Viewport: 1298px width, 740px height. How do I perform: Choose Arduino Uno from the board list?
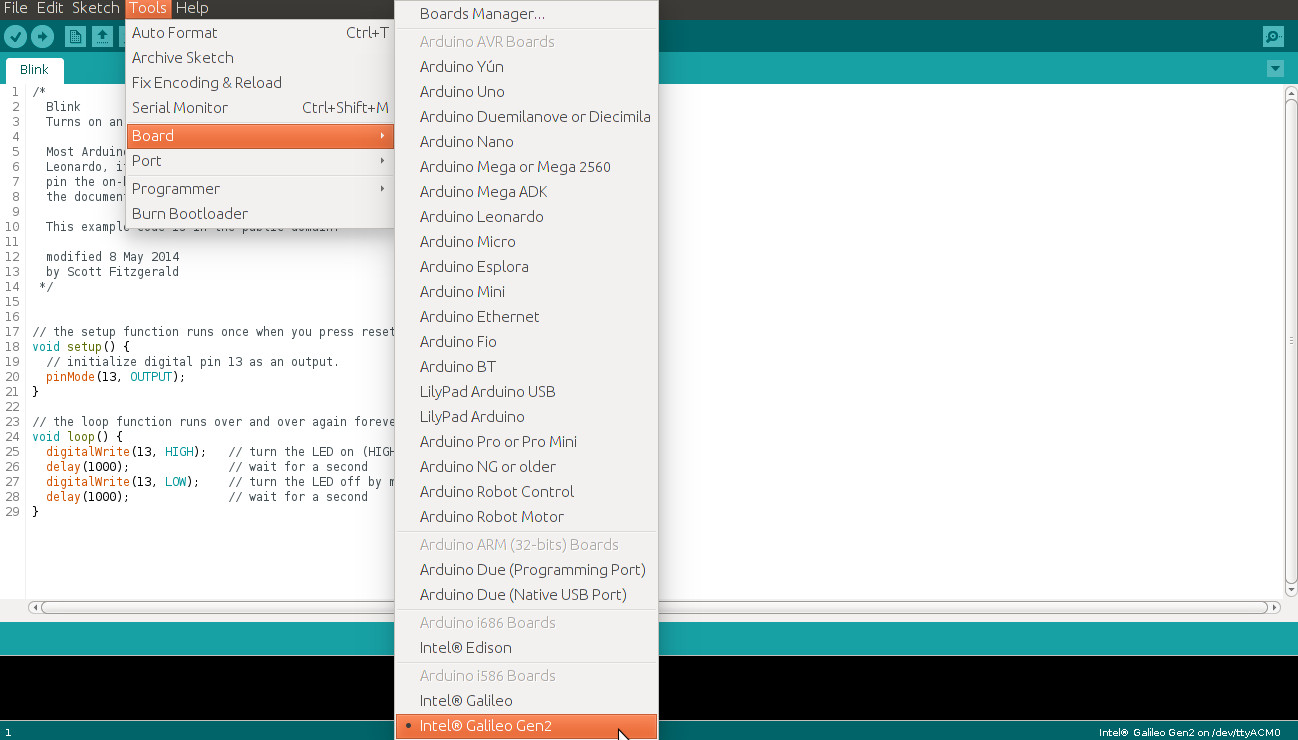point(461,92)
